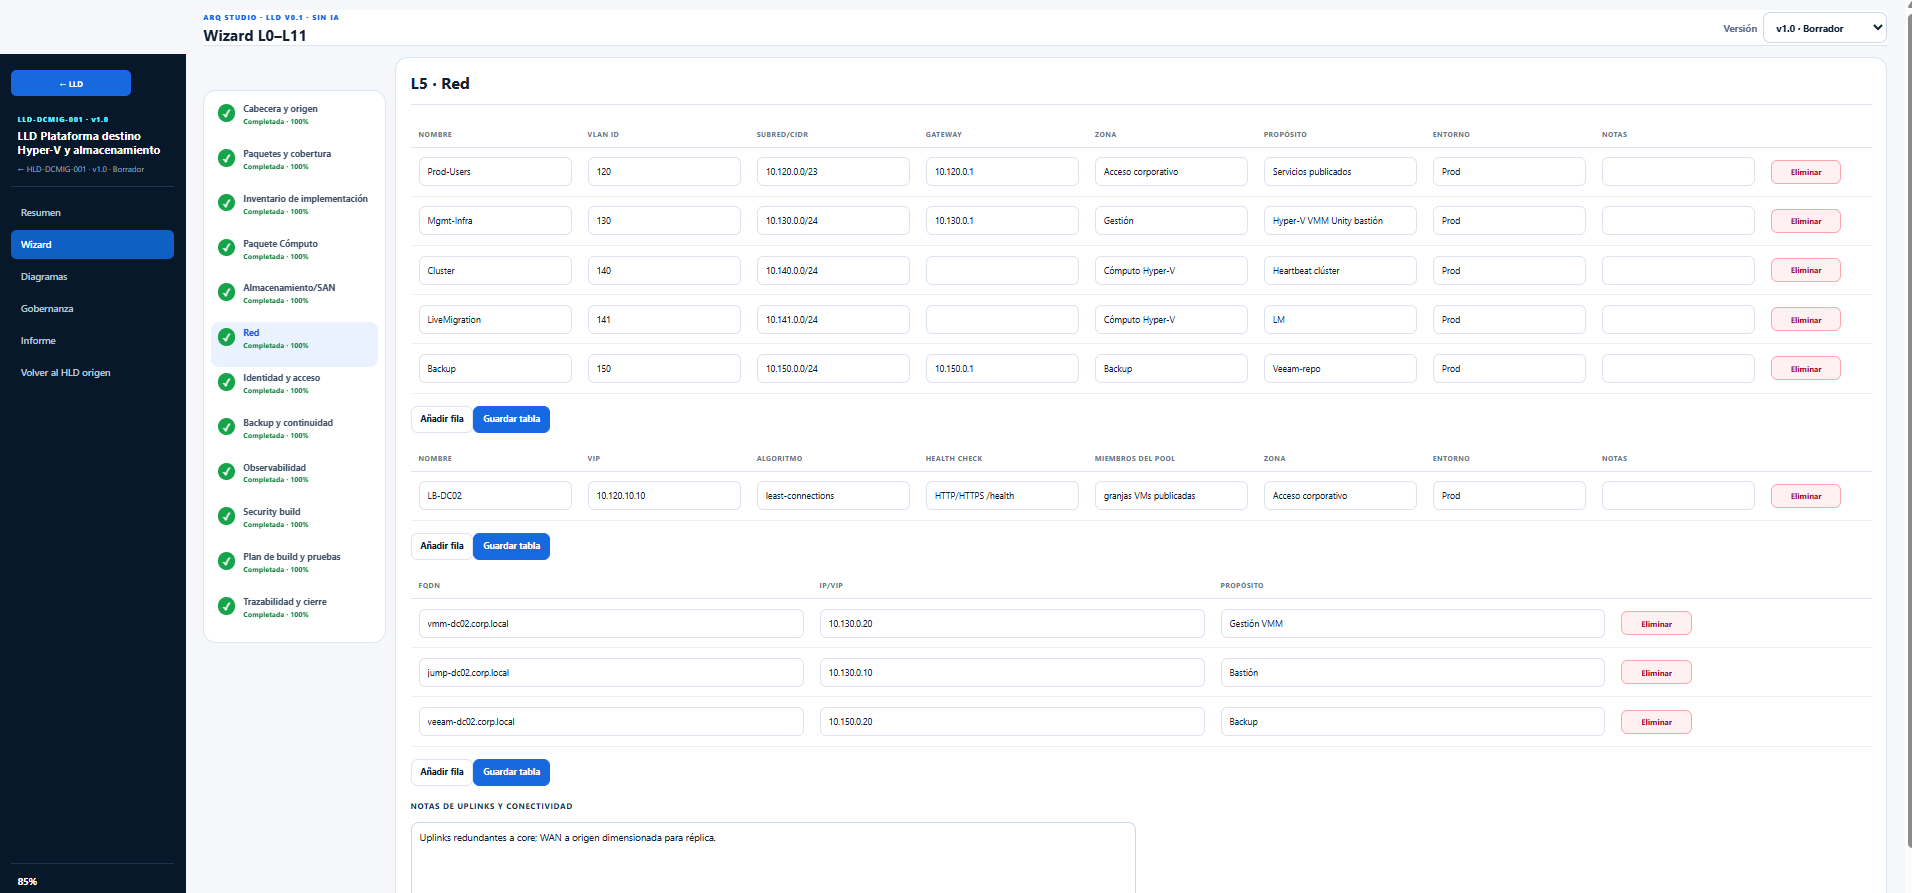Click the Mgmt-Infra name field
1912x893 pixels.
[x=495, y=221]
